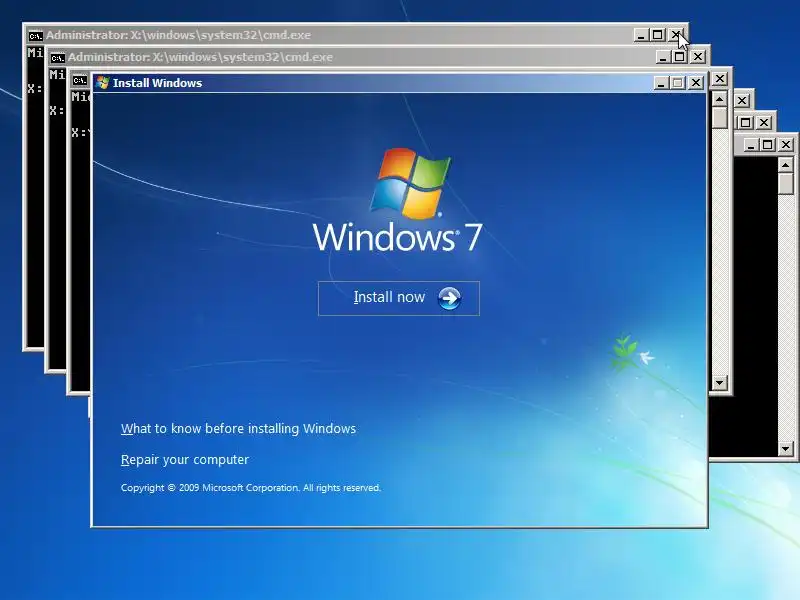800x600 pixels.
Task: Click scrollbar thumb beside Install Windows right edge
Action: [719, 117]
